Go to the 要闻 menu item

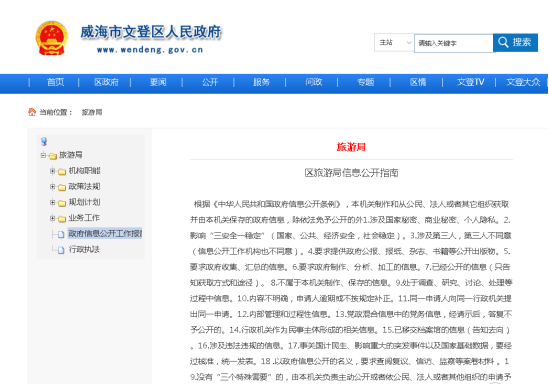[158, 83]
